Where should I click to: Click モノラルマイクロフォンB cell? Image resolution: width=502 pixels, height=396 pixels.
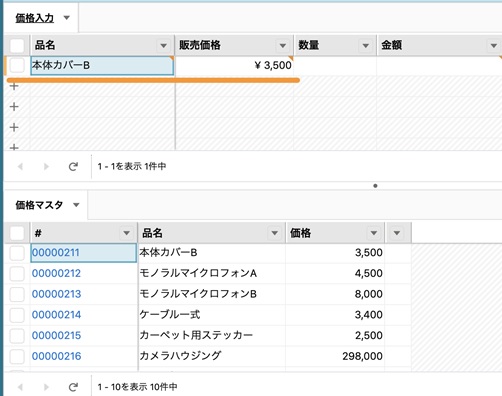pos(212,294)
